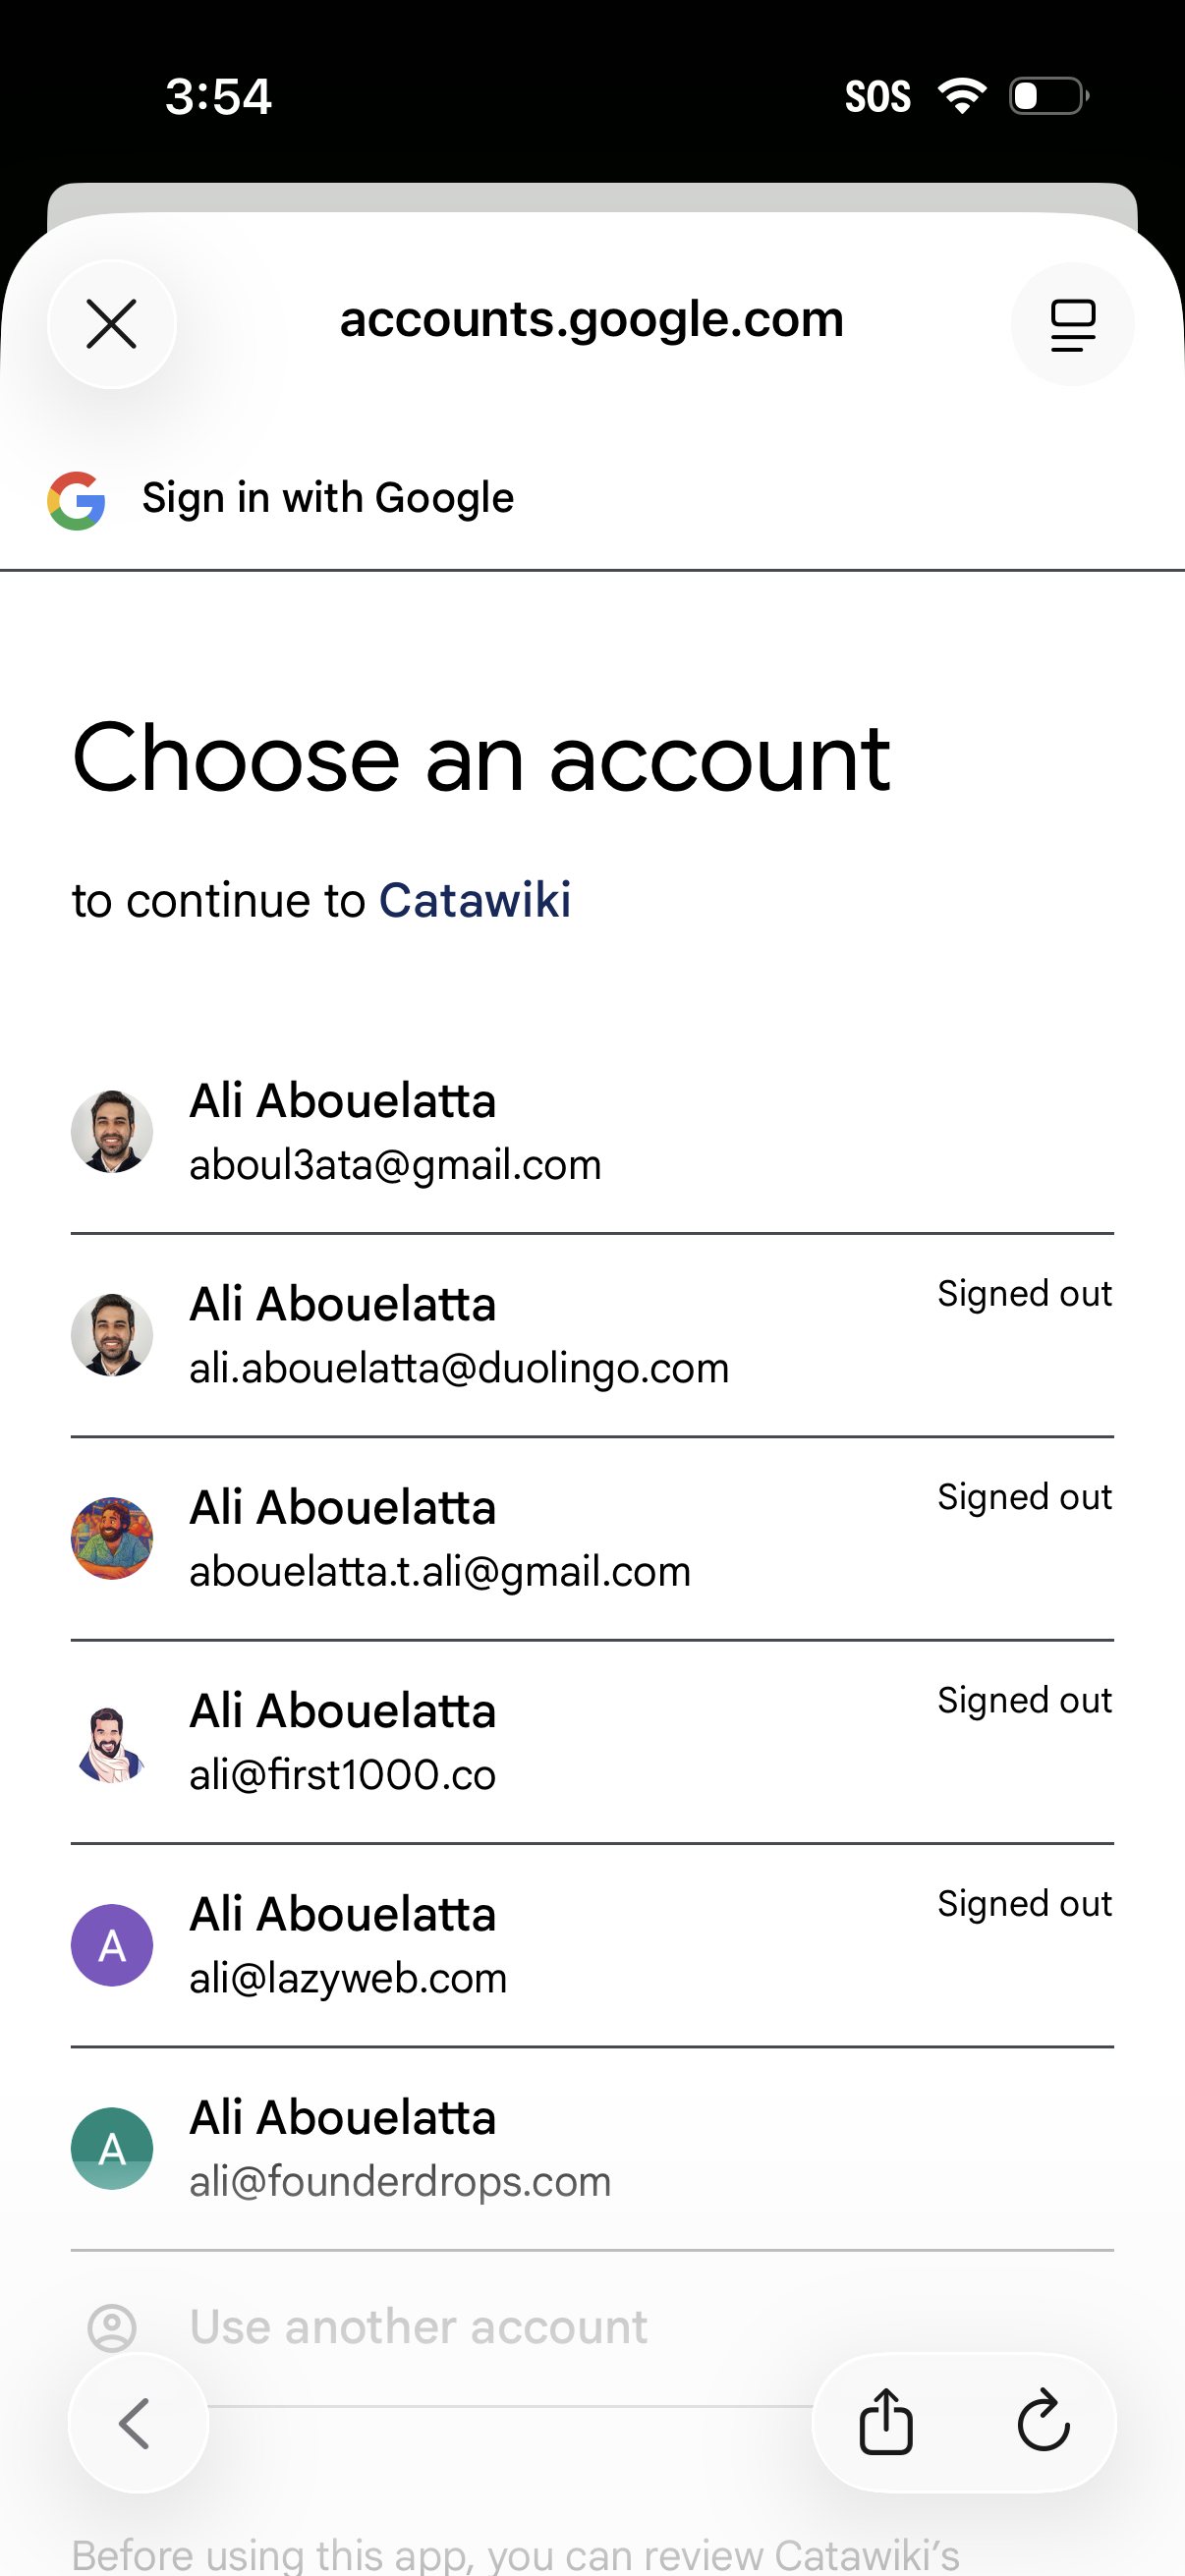
Task: Click the Use another account icon
Action: coord(112,2327)
